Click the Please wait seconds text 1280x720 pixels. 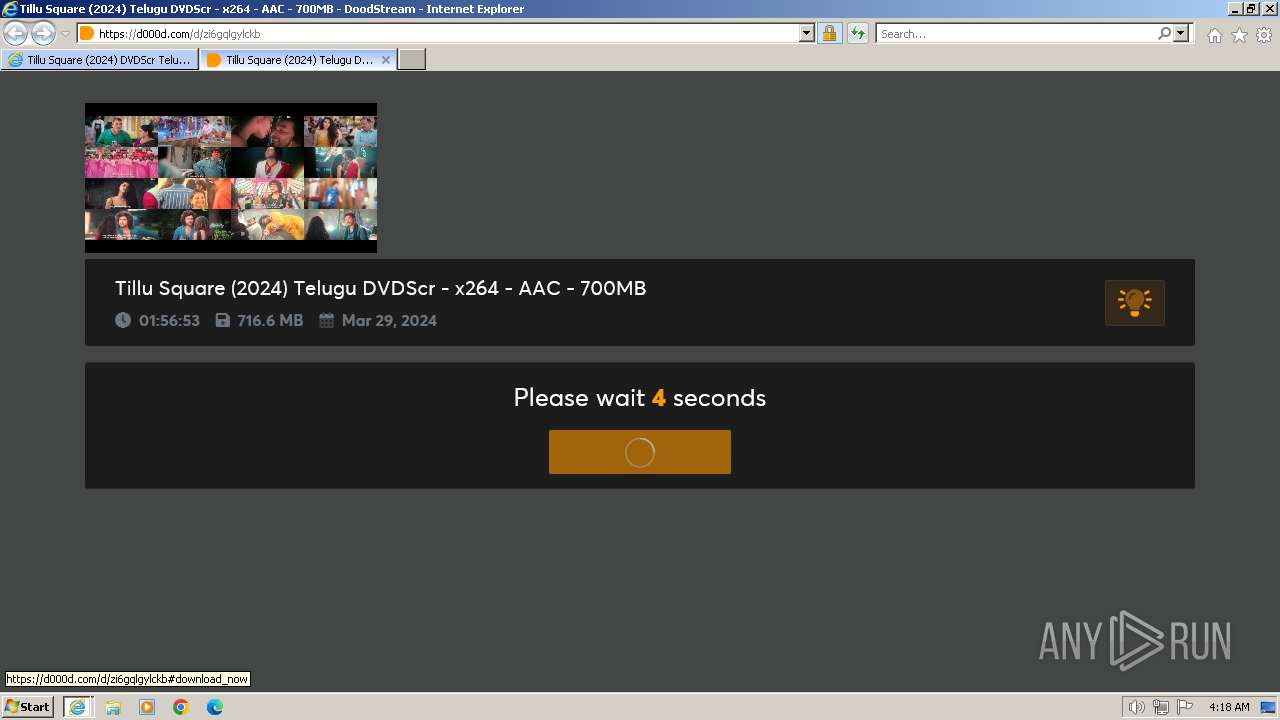[x=640, y=397]
